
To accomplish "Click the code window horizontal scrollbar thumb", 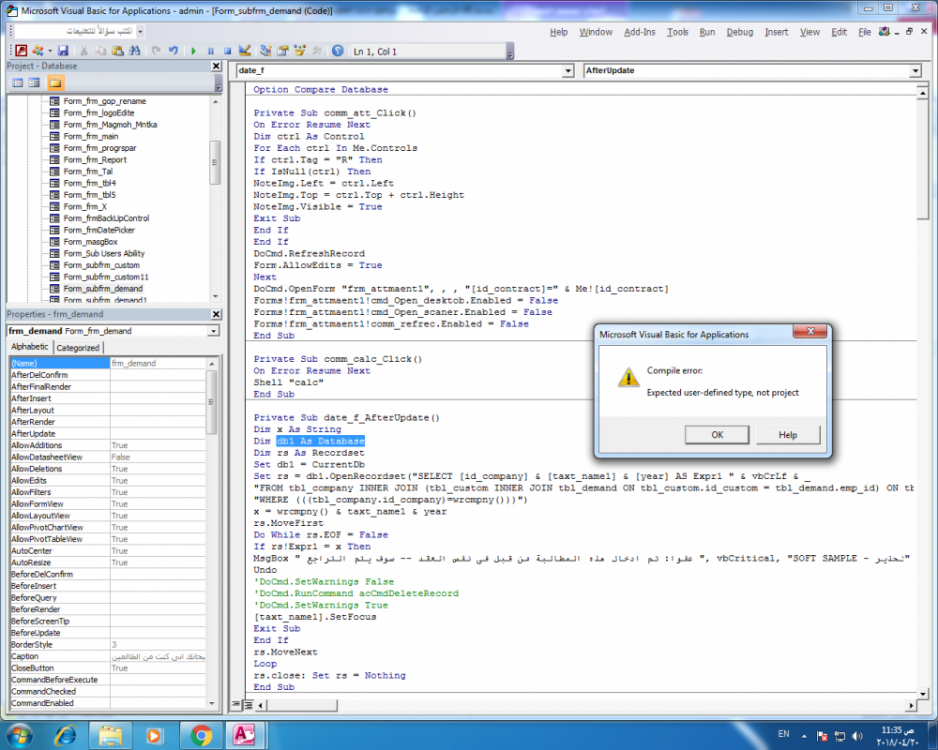I will pos(302,706).
